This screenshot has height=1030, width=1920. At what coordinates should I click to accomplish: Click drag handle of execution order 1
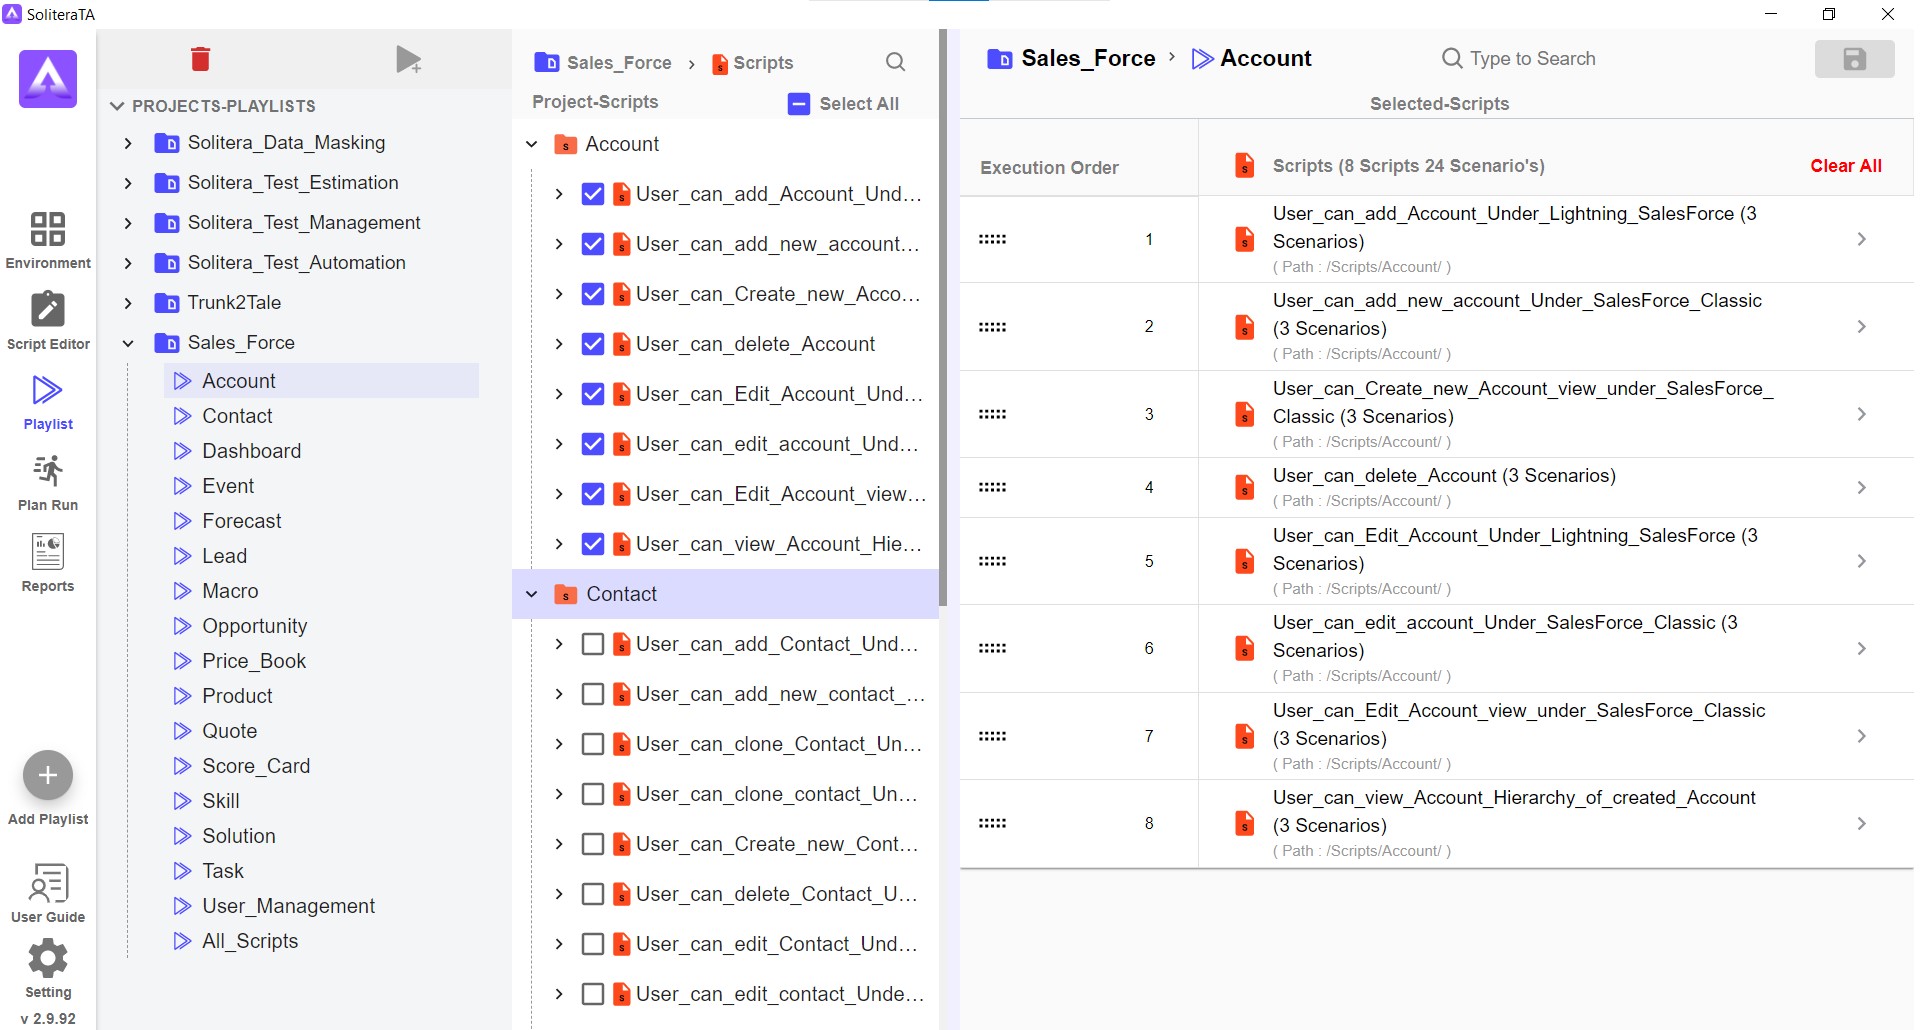tap(992, 239)
